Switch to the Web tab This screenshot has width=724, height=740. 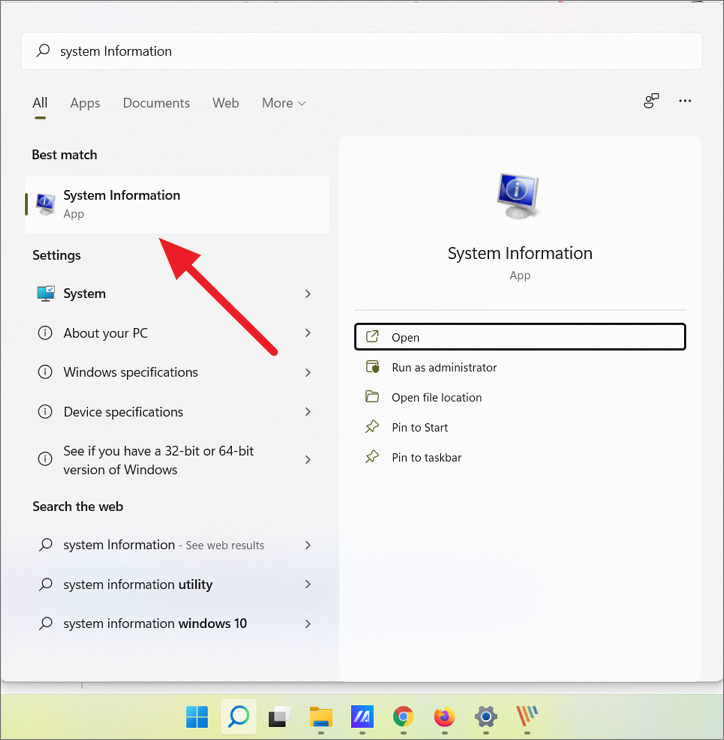(226, 103)
